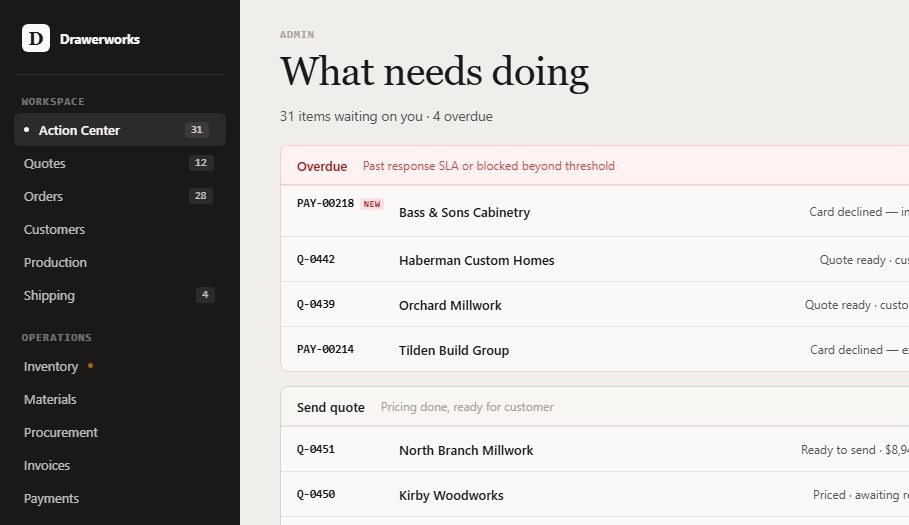Click Quote ready text on Haberman row
Image resolution: width=909 pixels, height=525 pixels.
click(x=864, y=260)
